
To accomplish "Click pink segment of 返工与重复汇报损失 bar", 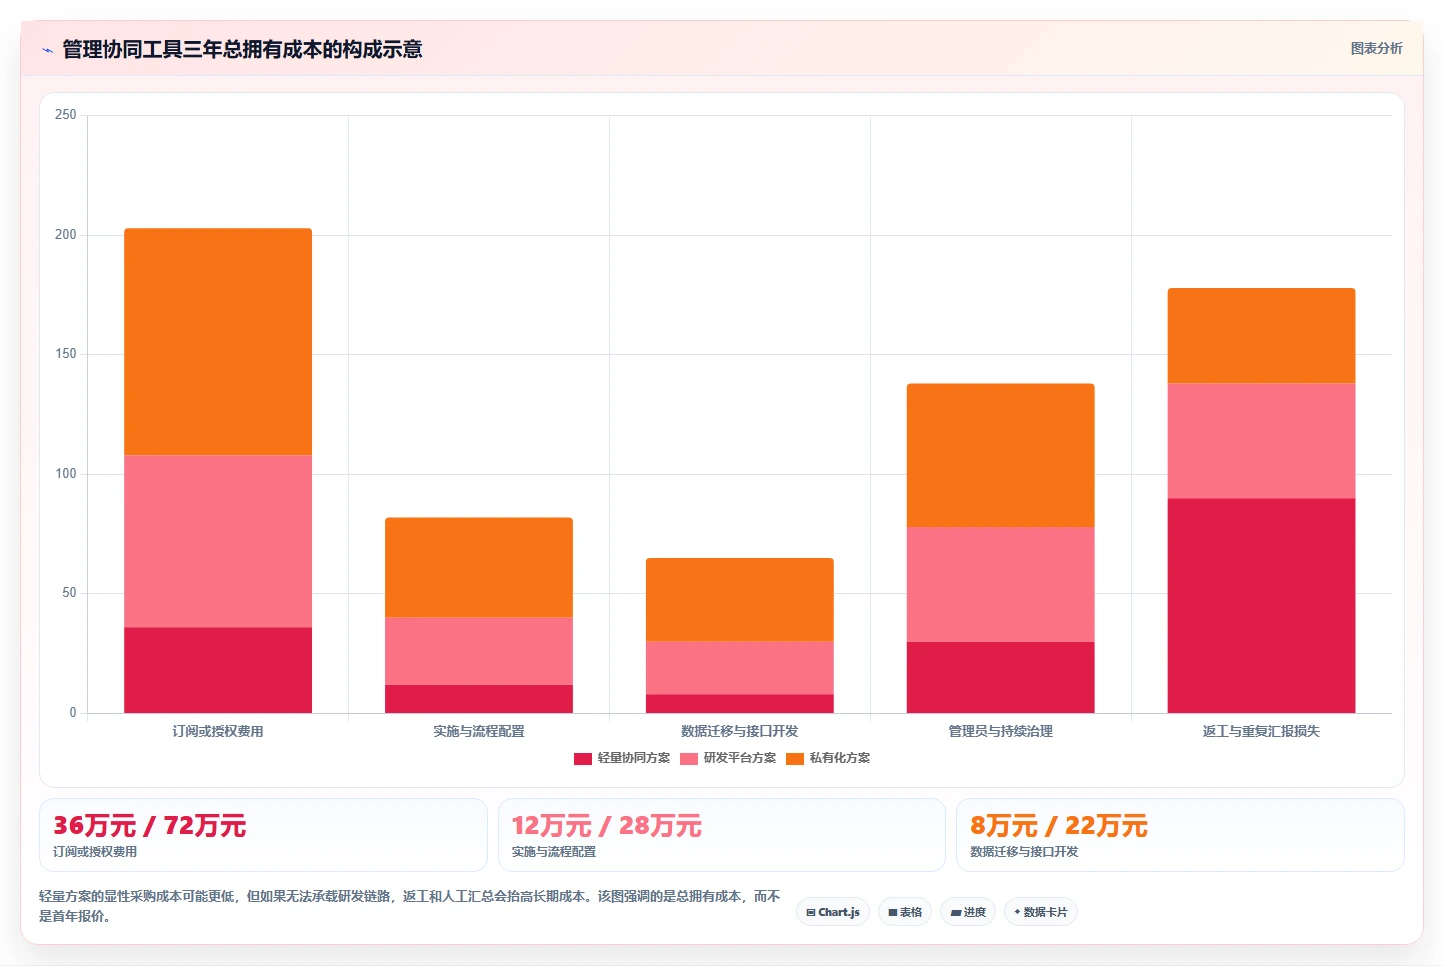I will tap(1262, 441).
